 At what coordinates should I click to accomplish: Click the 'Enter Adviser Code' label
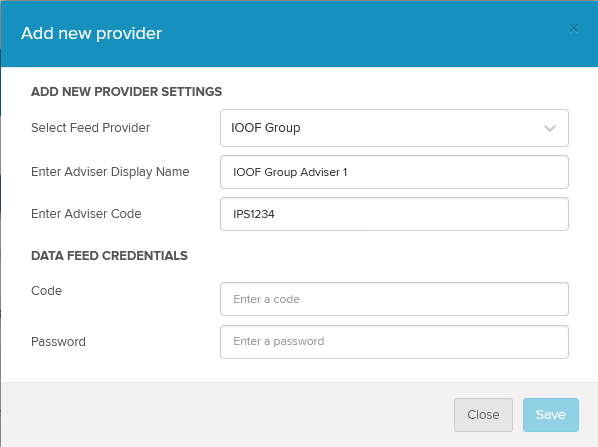click(x=86, y=214)
